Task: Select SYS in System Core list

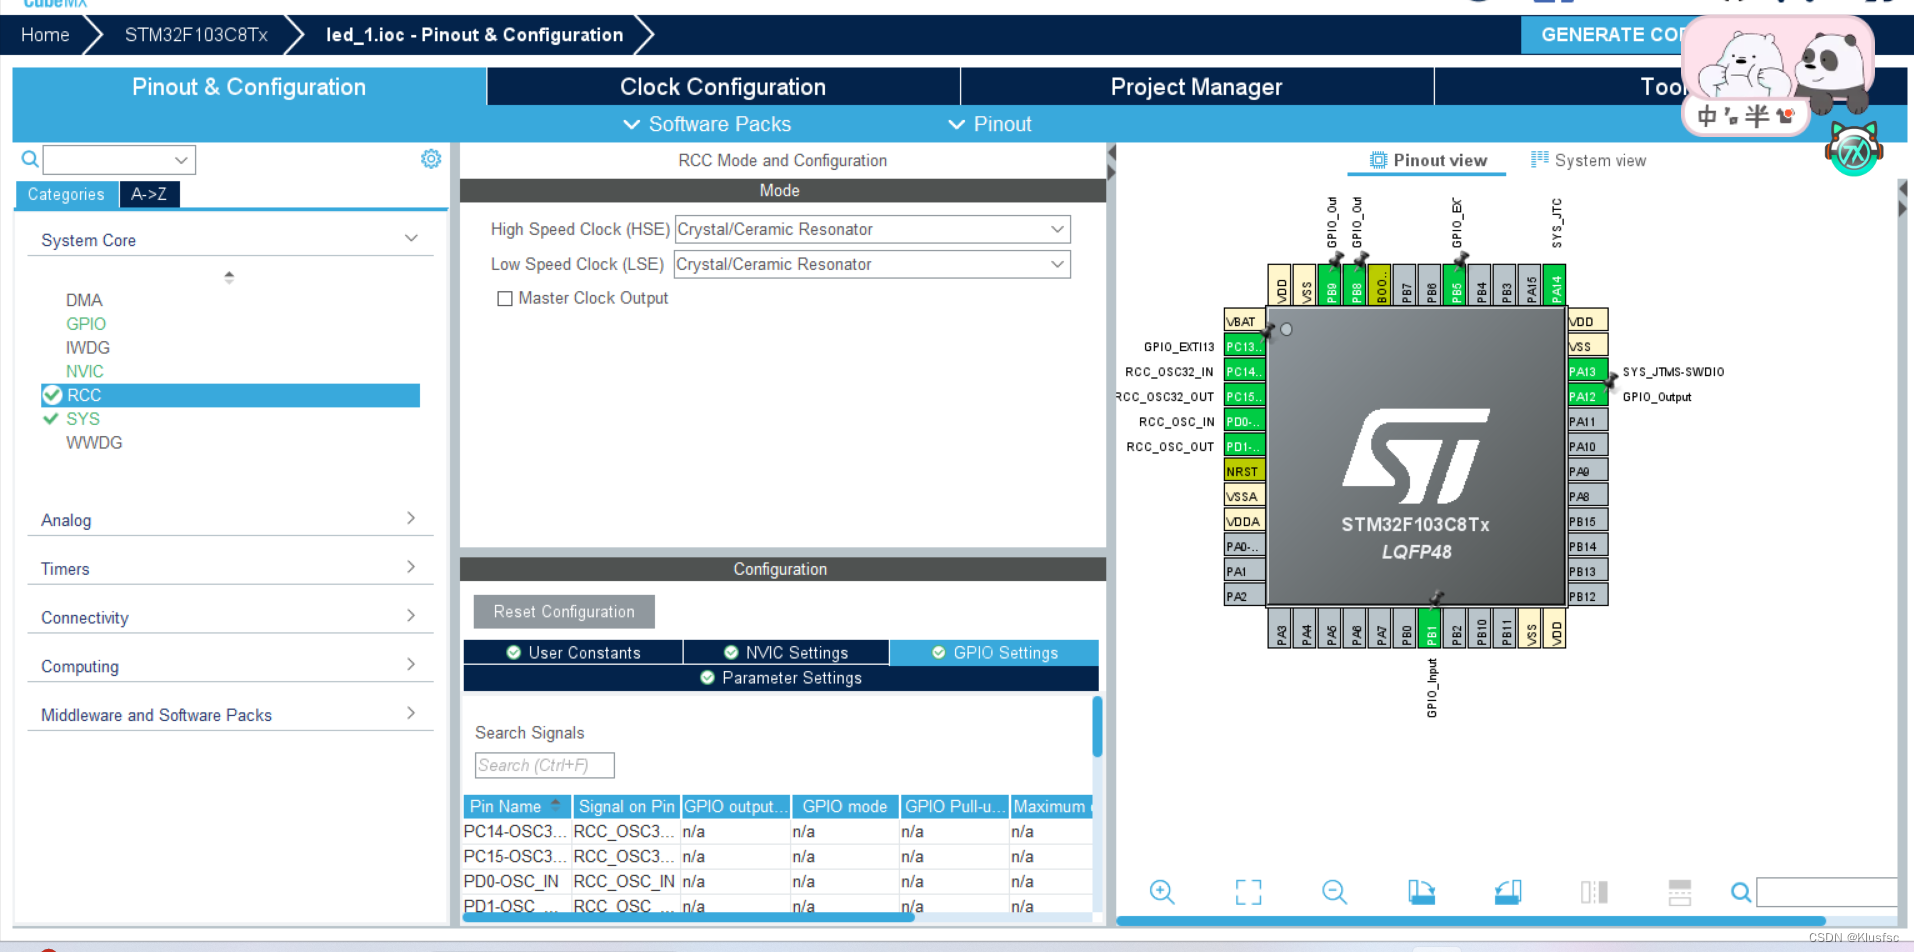Action: [83, 419]
